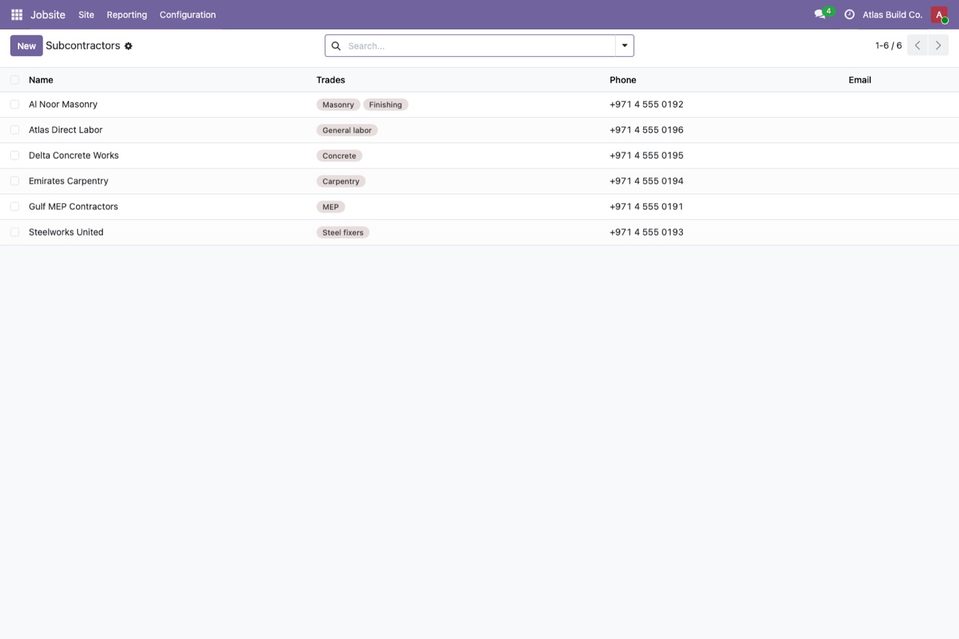
Task: Sort by the Phone column header
Action: [623, 80]
